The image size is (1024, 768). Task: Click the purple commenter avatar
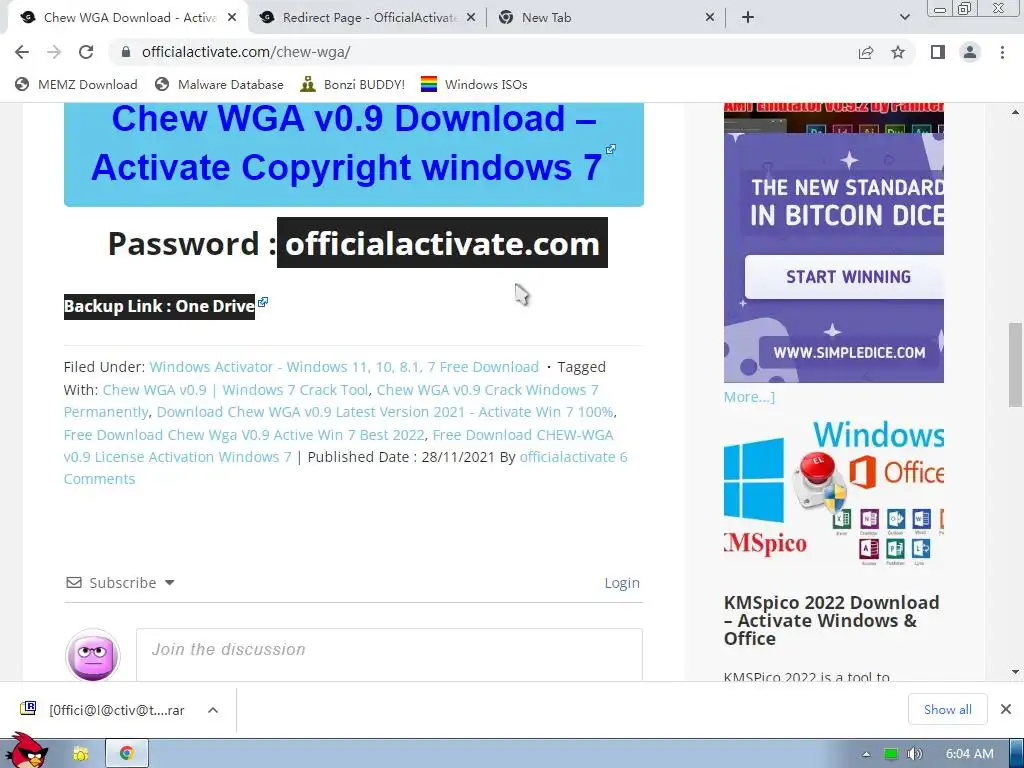click(93, 655)
